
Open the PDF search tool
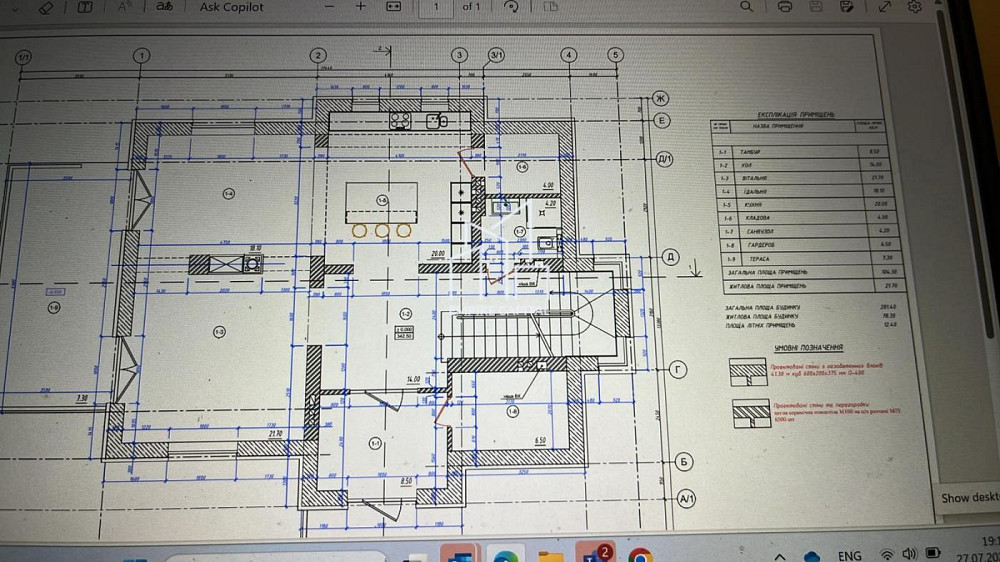click(x=746, y=7)
